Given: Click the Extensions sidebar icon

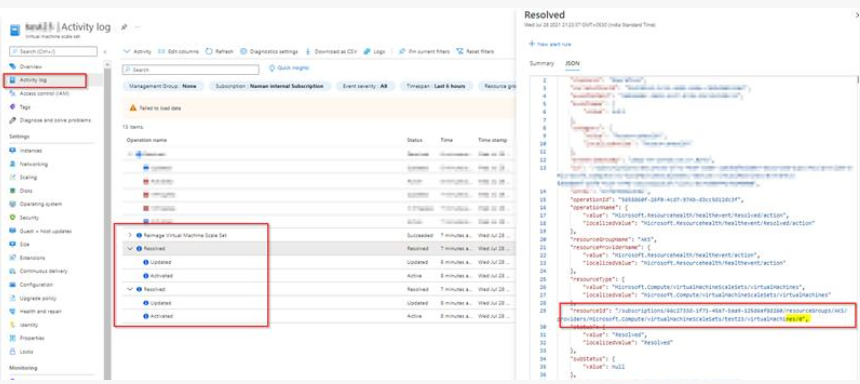Looking at the screenshot, I should tap(13, 258).
